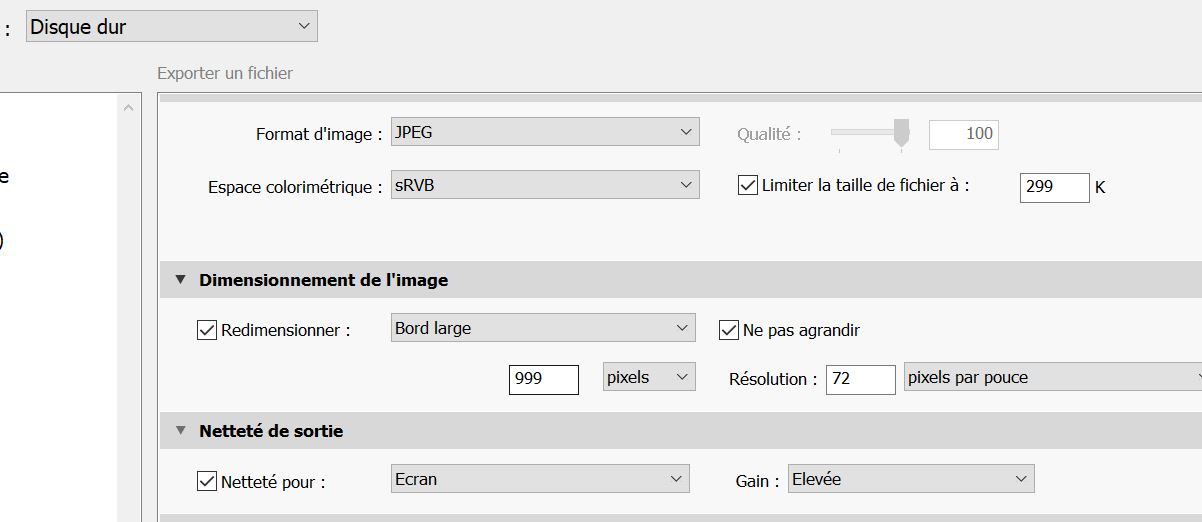1202x522 pixels.
Task: Click the dimension field showing 999
Action: (543, 379)
